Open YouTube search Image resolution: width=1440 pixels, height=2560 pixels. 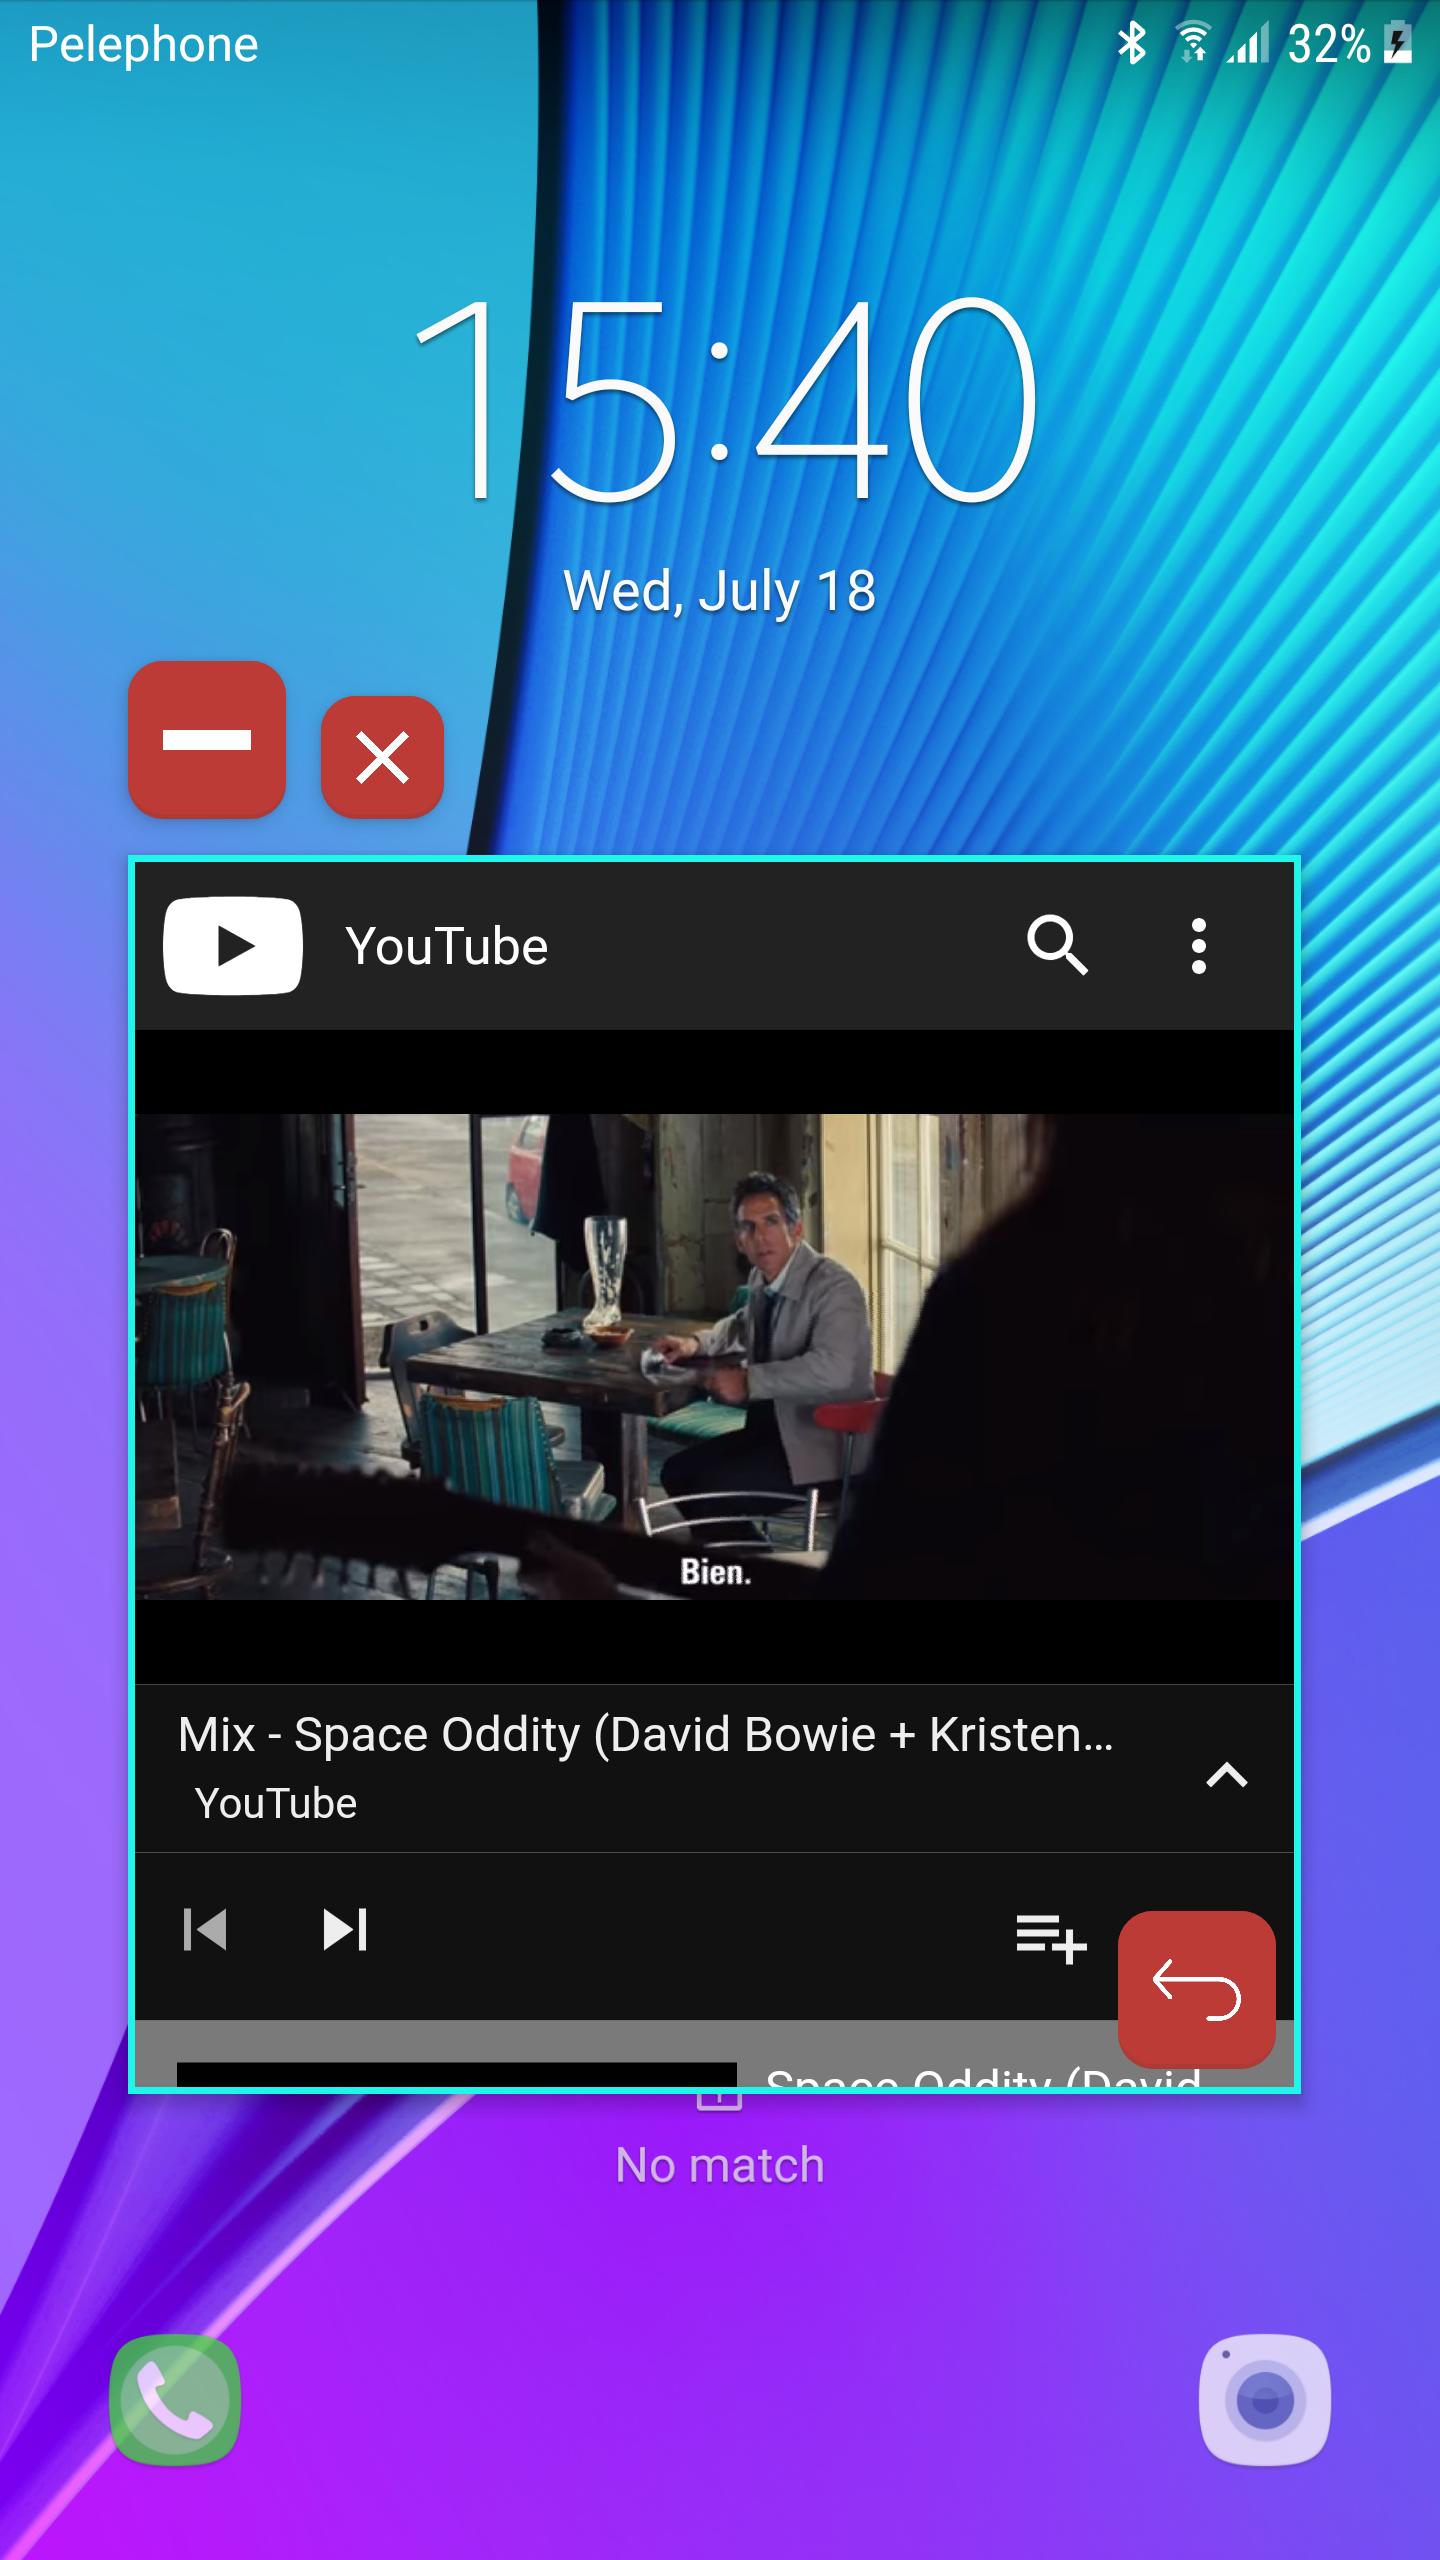coord(1057,945)
